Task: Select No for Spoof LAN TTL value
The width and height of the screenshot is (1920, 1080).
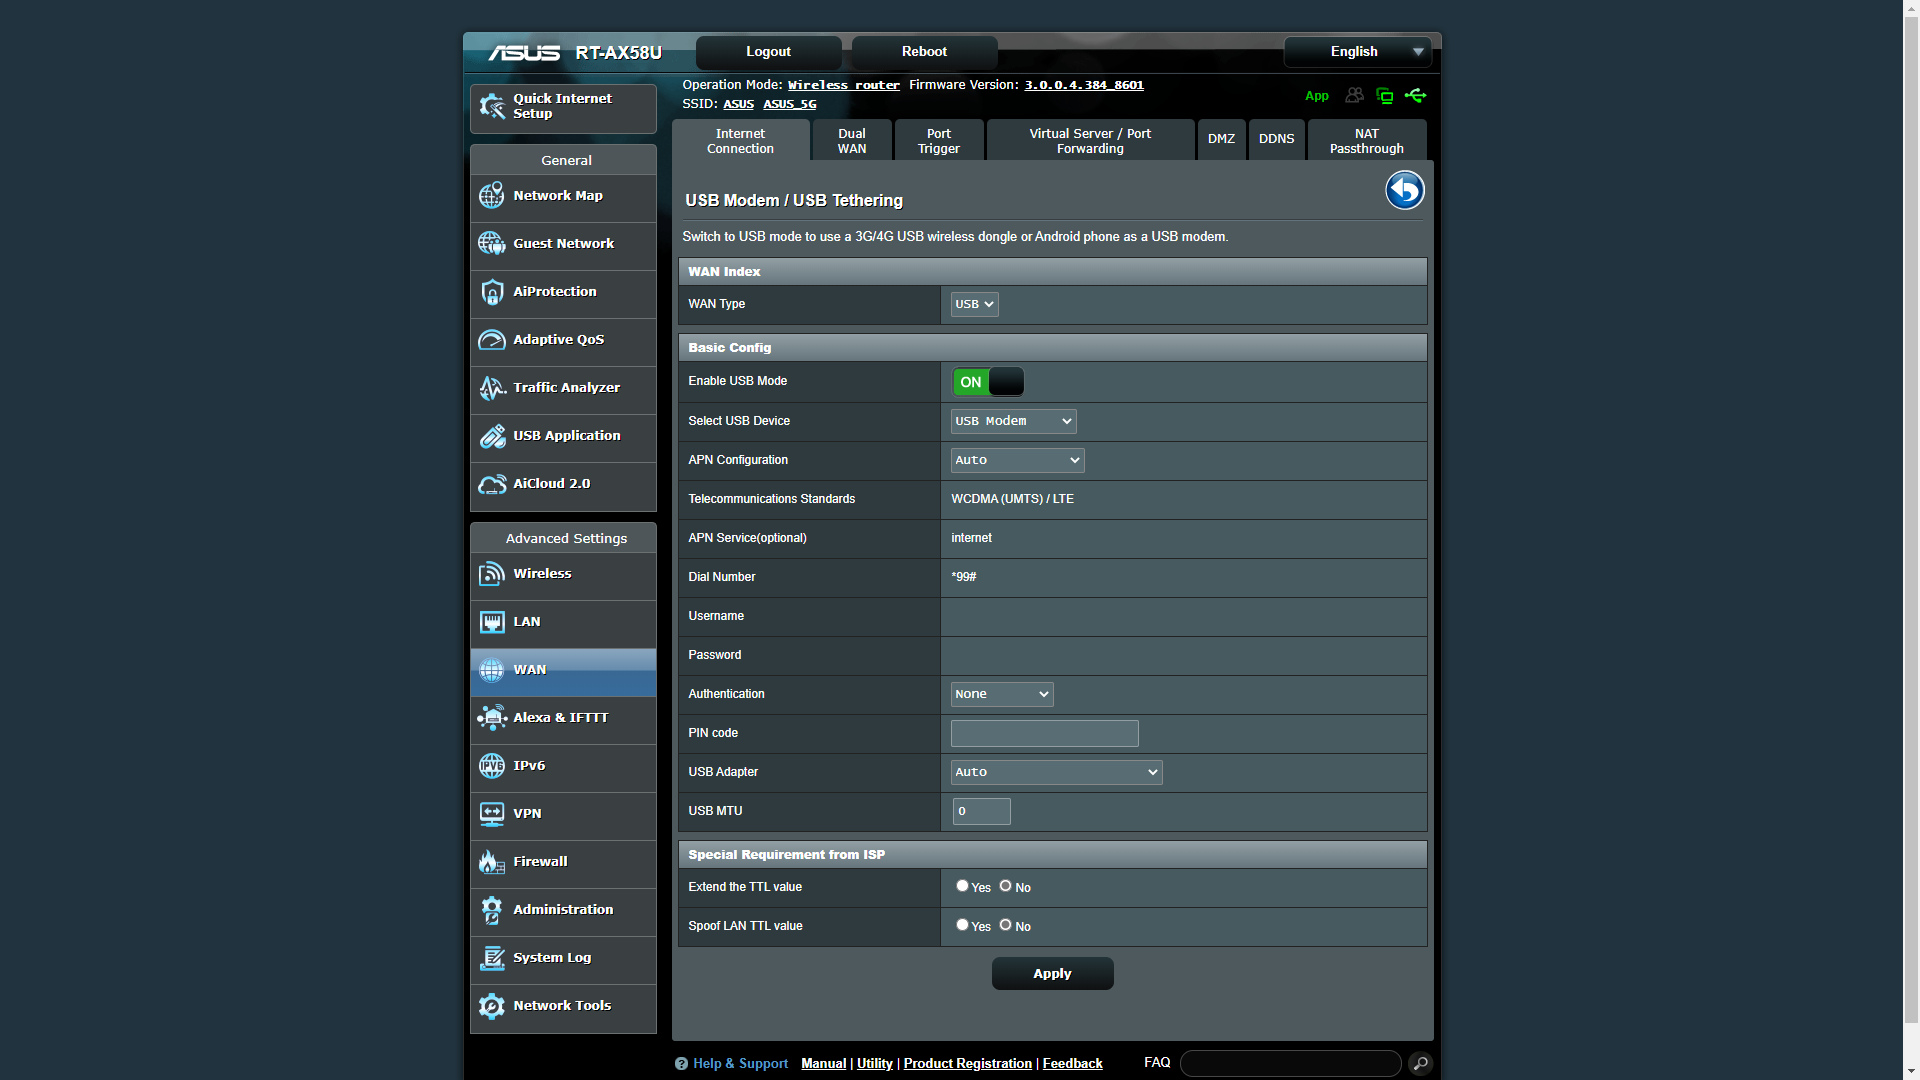Action: coord(1005,925)
